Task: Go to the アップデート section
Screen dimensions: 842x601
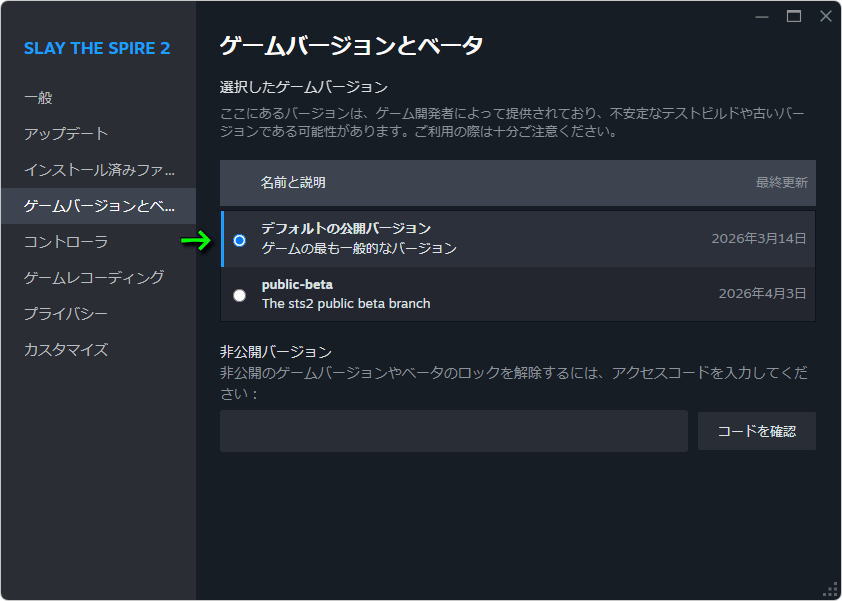Action: click(66, 134)
